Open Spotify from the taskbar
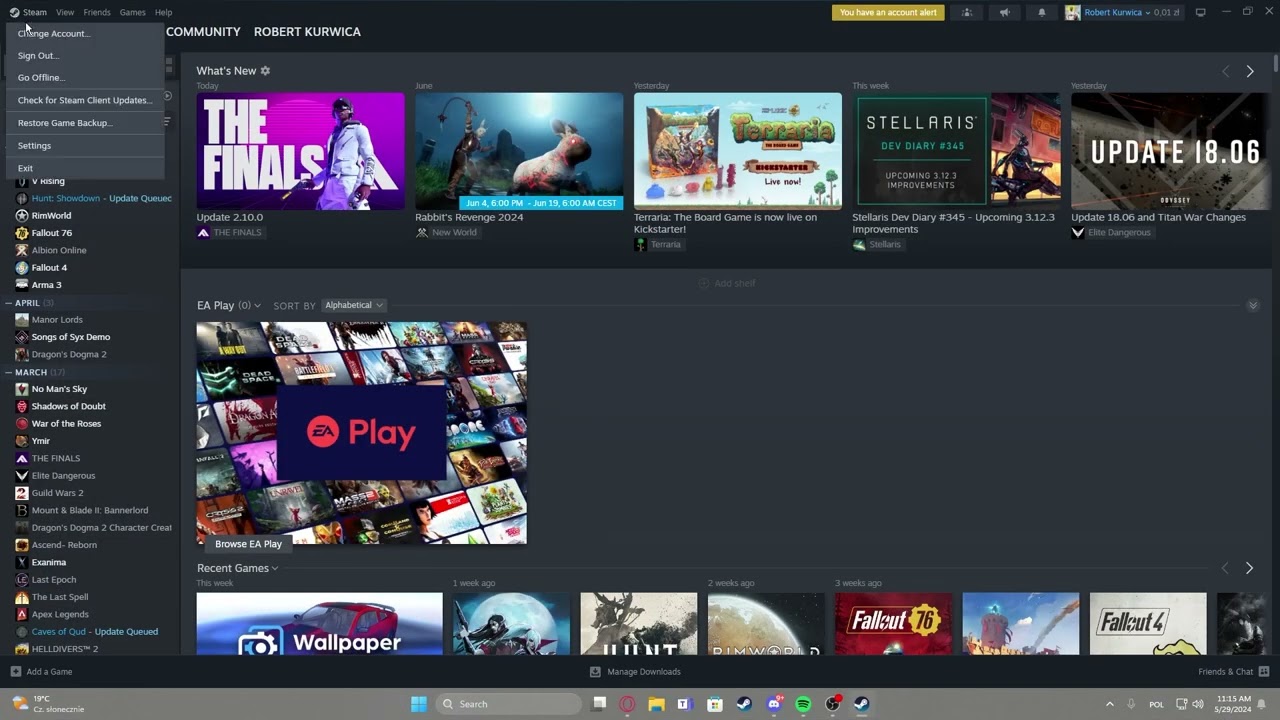 tap(803, 704)
